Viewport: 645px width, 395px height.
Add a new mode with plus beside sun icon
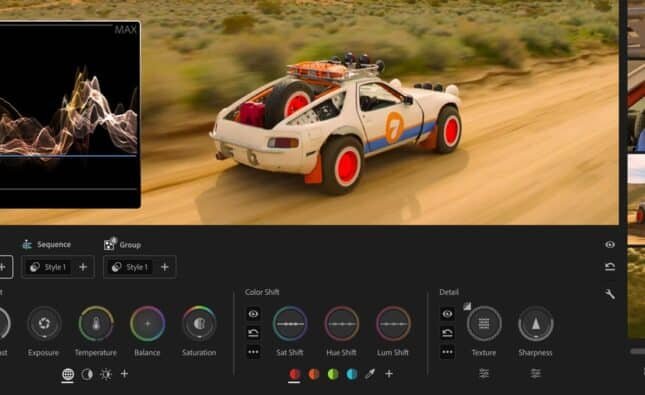(124, 374)
